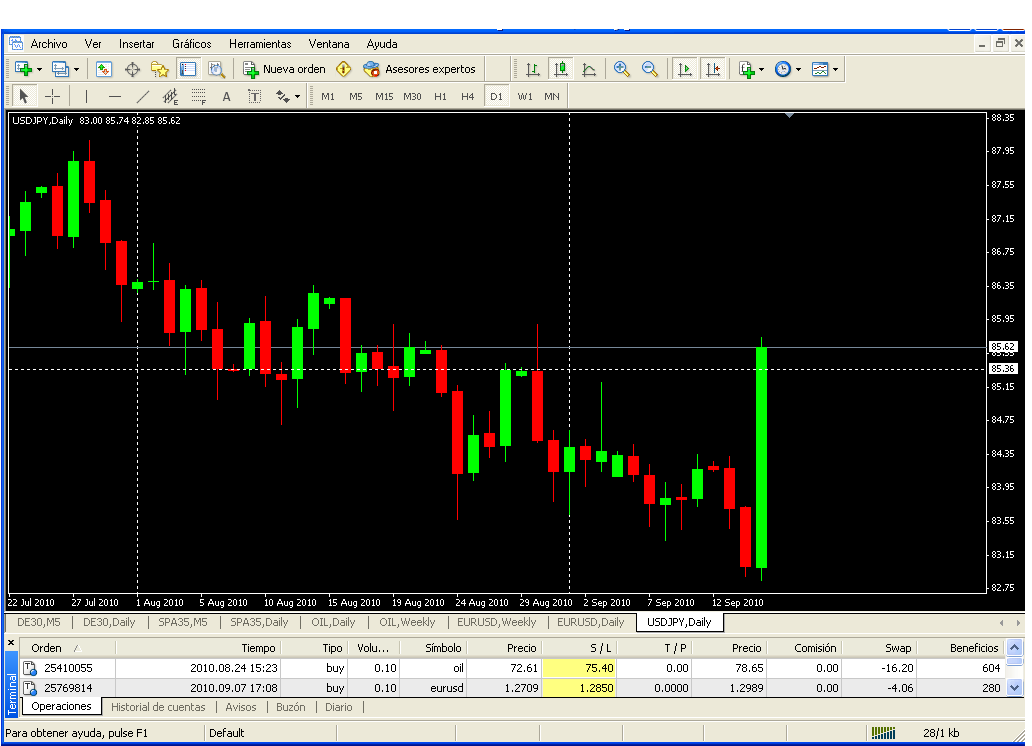Switch to the EURUSD,Daily chart tab
Viewport: 1032px width, 746px height.
click(590, 622)
